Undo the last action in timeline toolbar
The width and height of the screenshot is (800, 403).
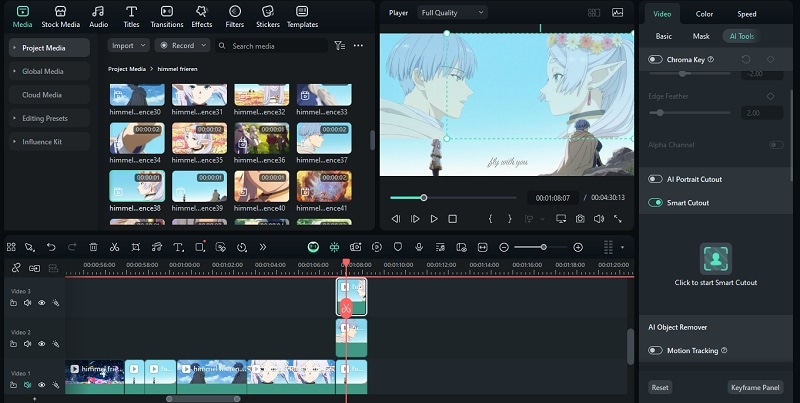pos(51,247)
